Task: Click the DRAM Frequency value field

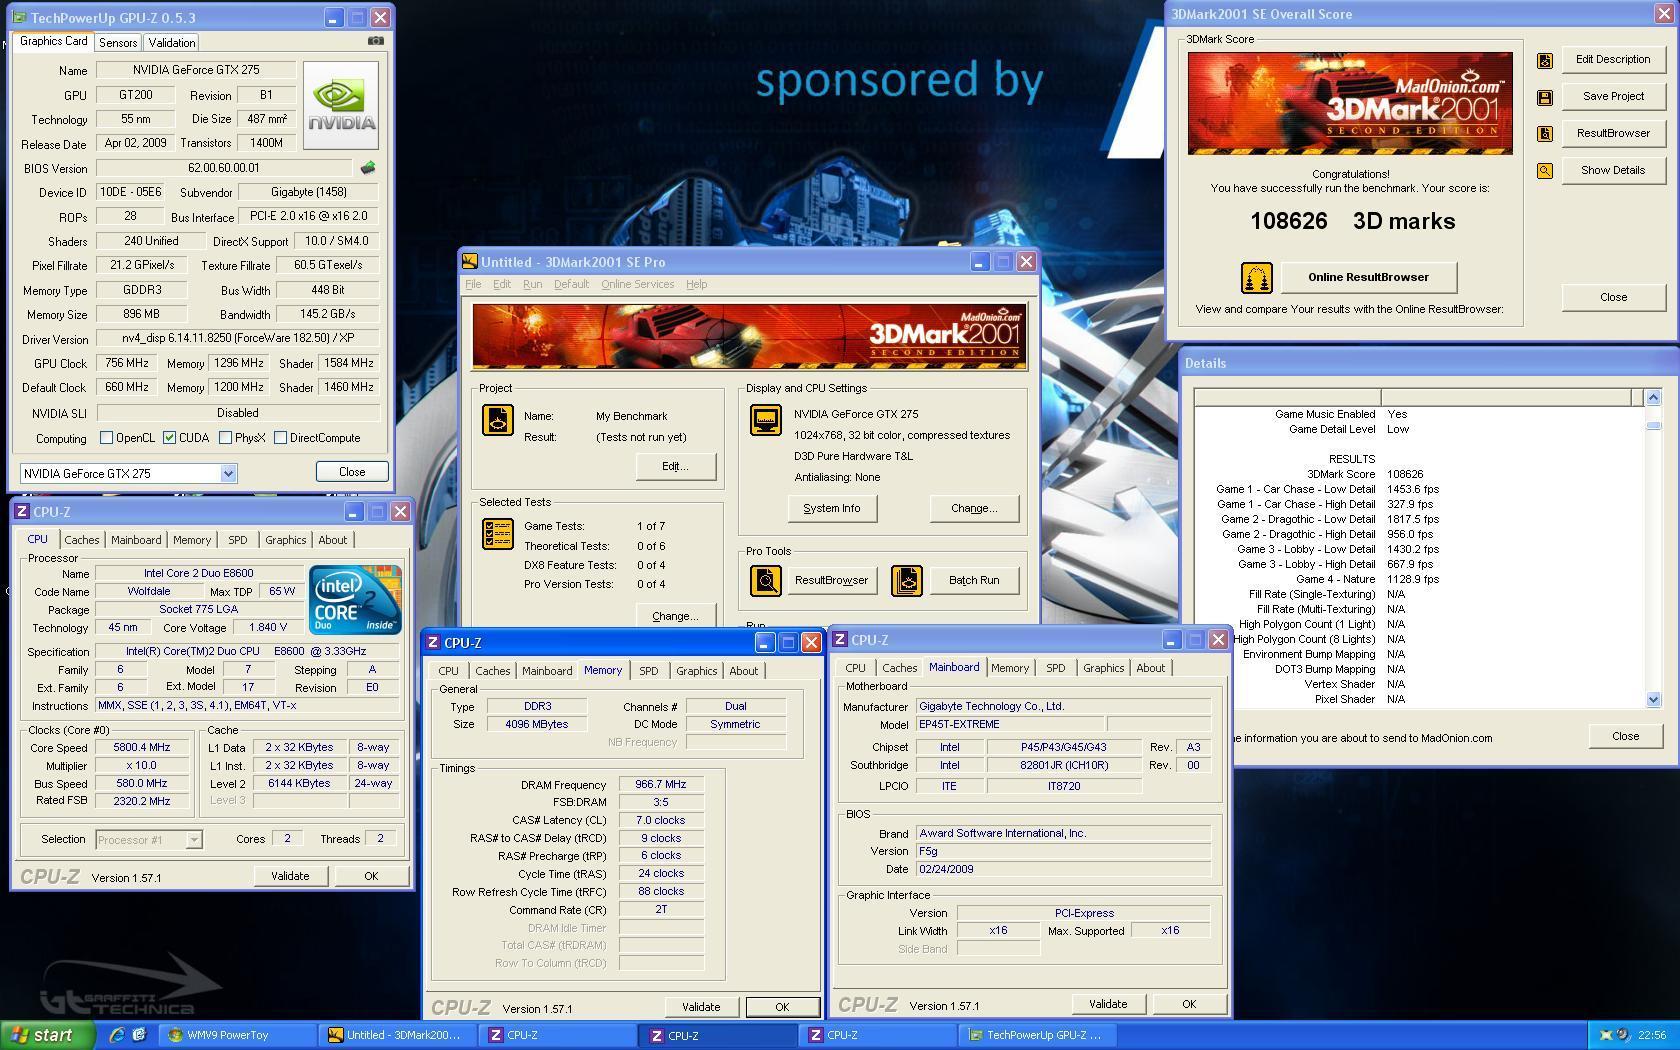Action: (x=661, y=785)
